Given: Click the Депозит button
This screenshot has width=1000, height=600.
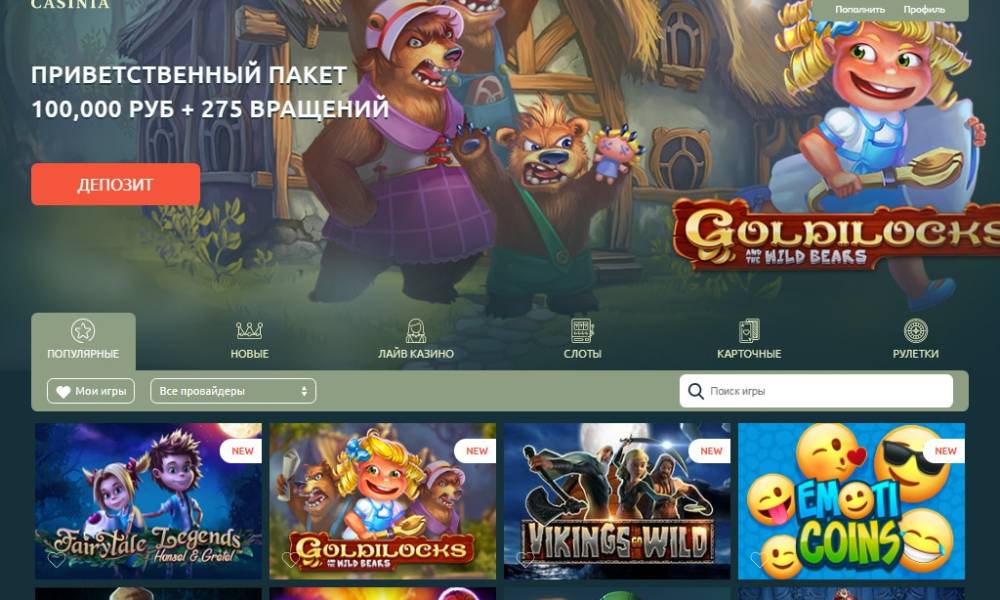Looking at the screenshot, I should [x=115, y=184].
